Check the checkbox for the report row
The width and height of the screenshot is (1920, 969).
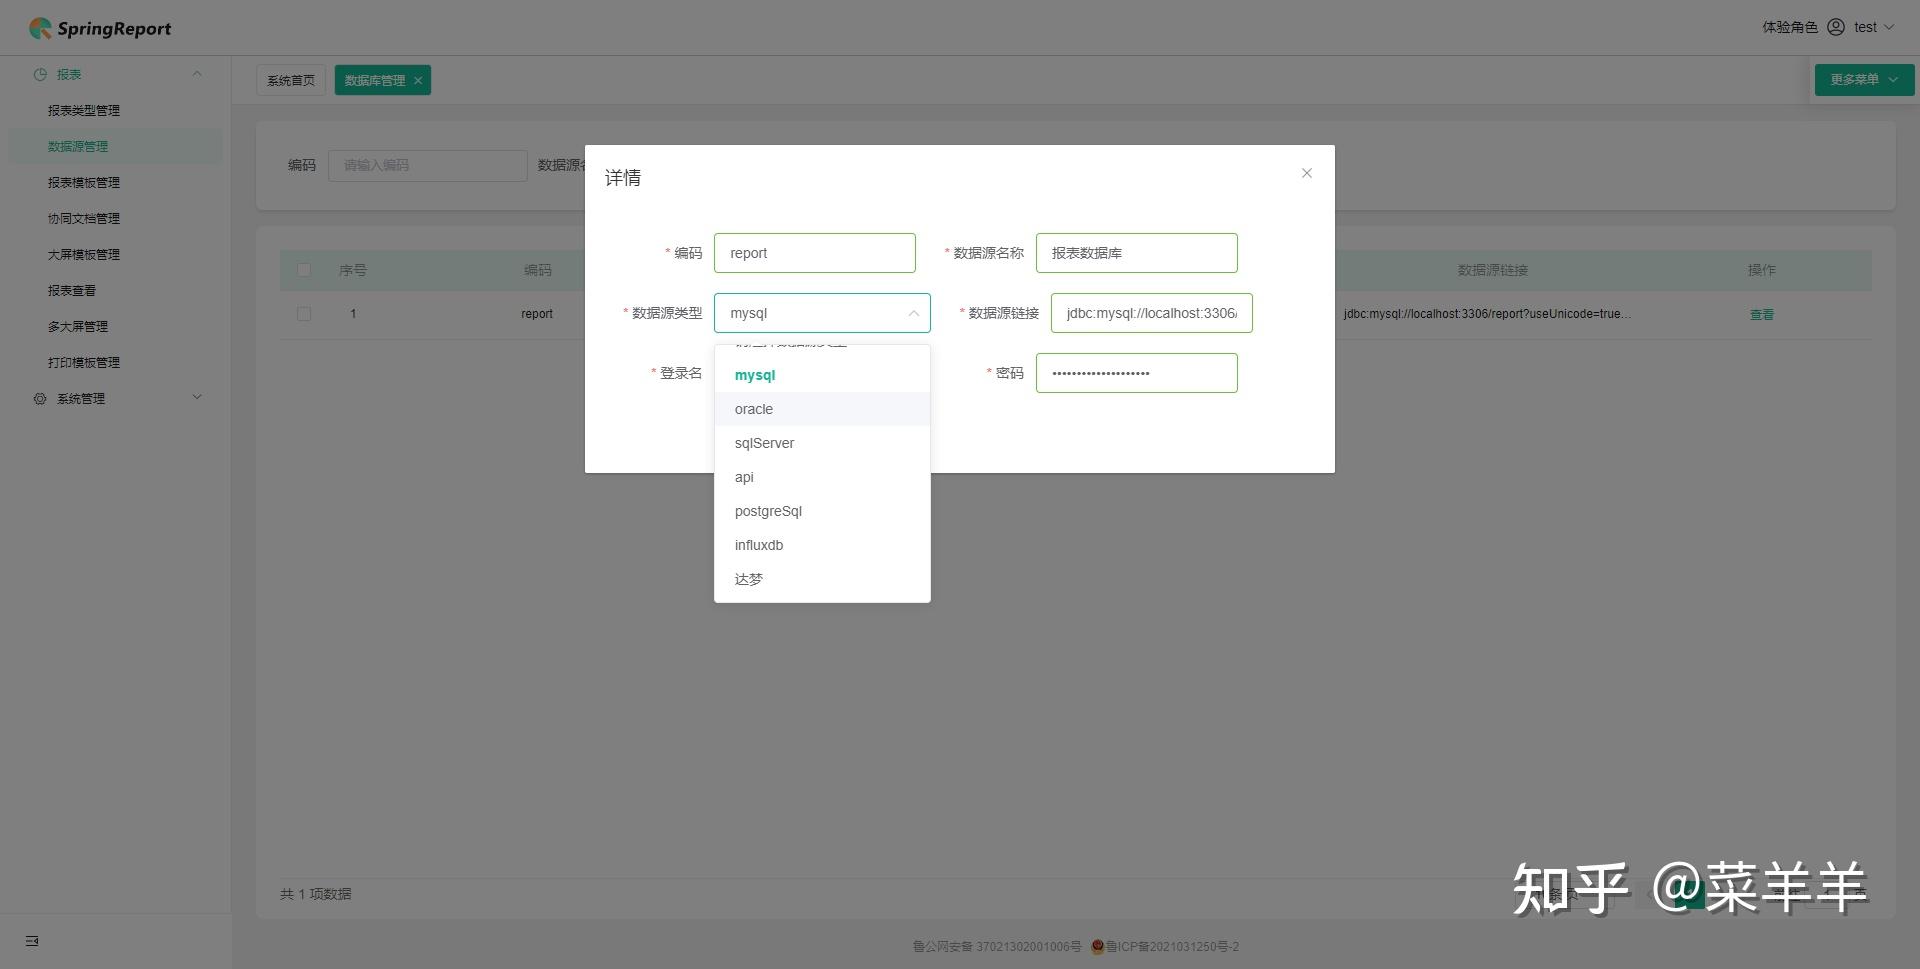pyautogui.click(x=304, y=313)
